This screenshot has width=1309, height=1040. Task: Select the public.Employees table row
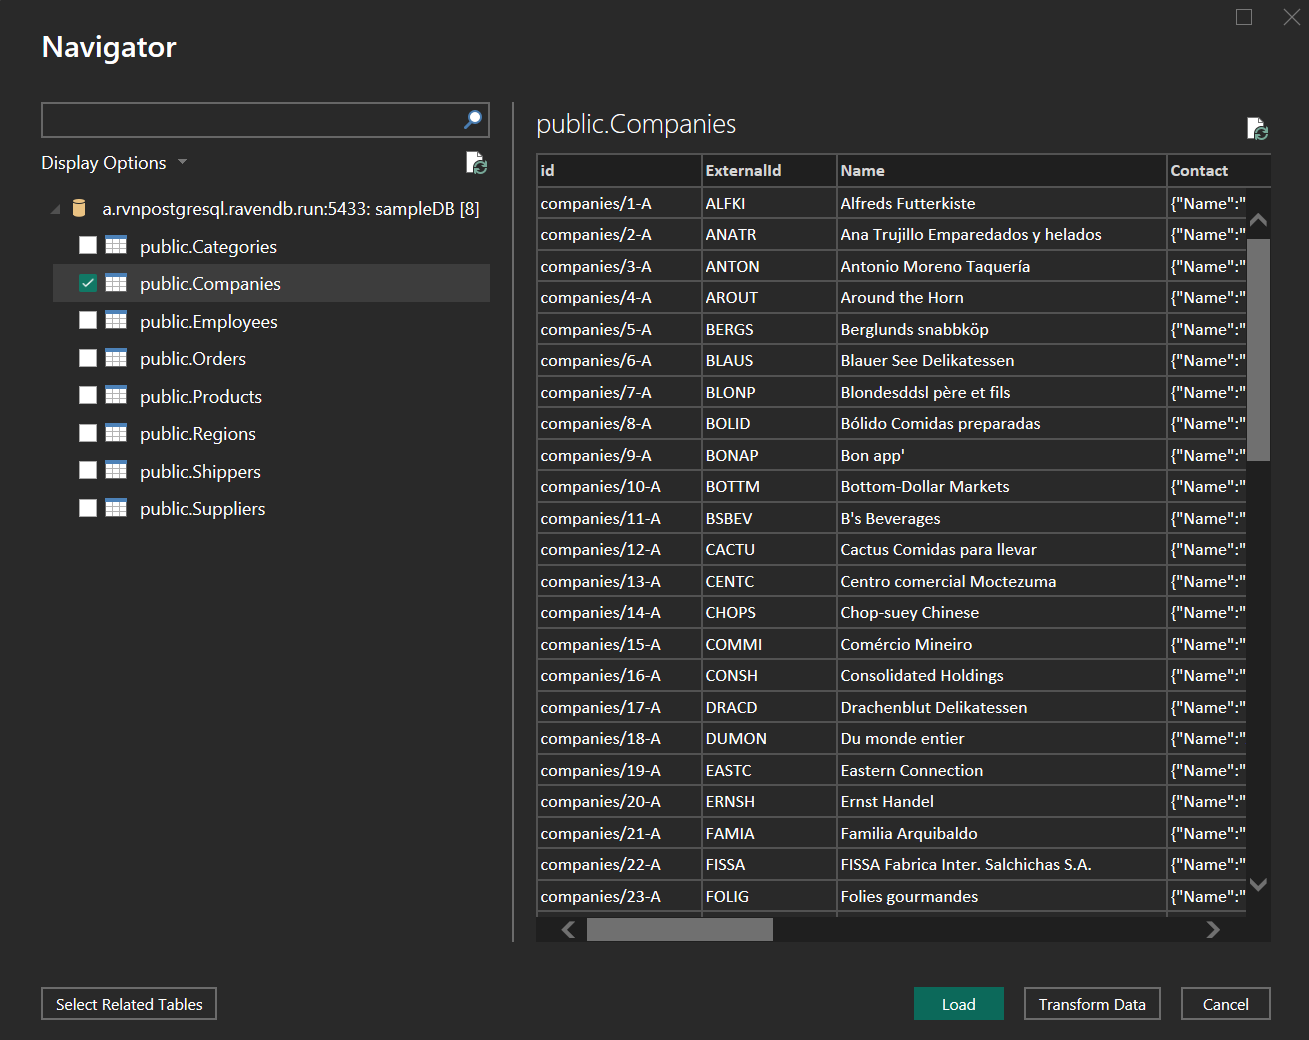[271, 321]
